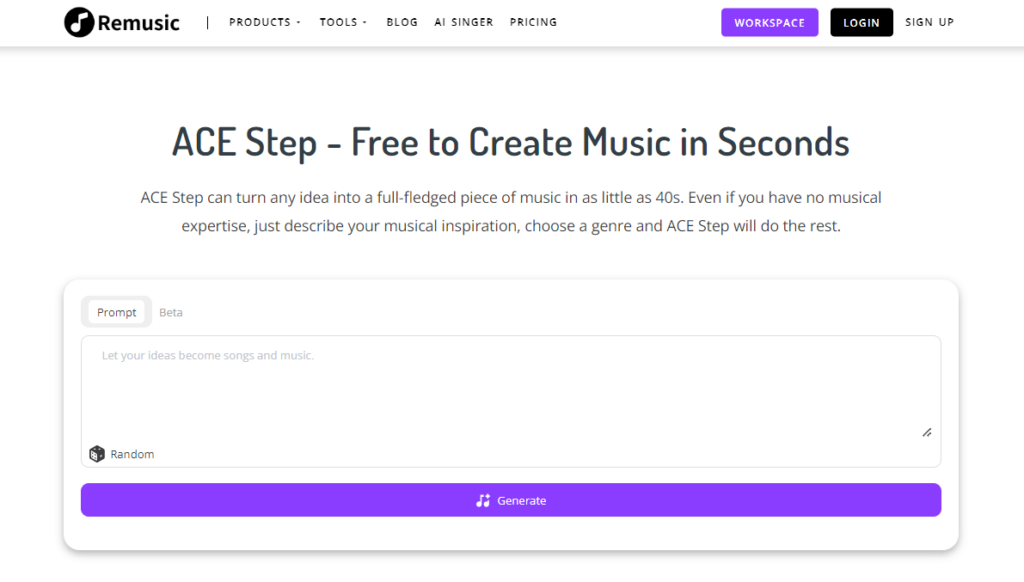Open the Products menu
This screenshot has width=1024, height=582.
point(260,21)
